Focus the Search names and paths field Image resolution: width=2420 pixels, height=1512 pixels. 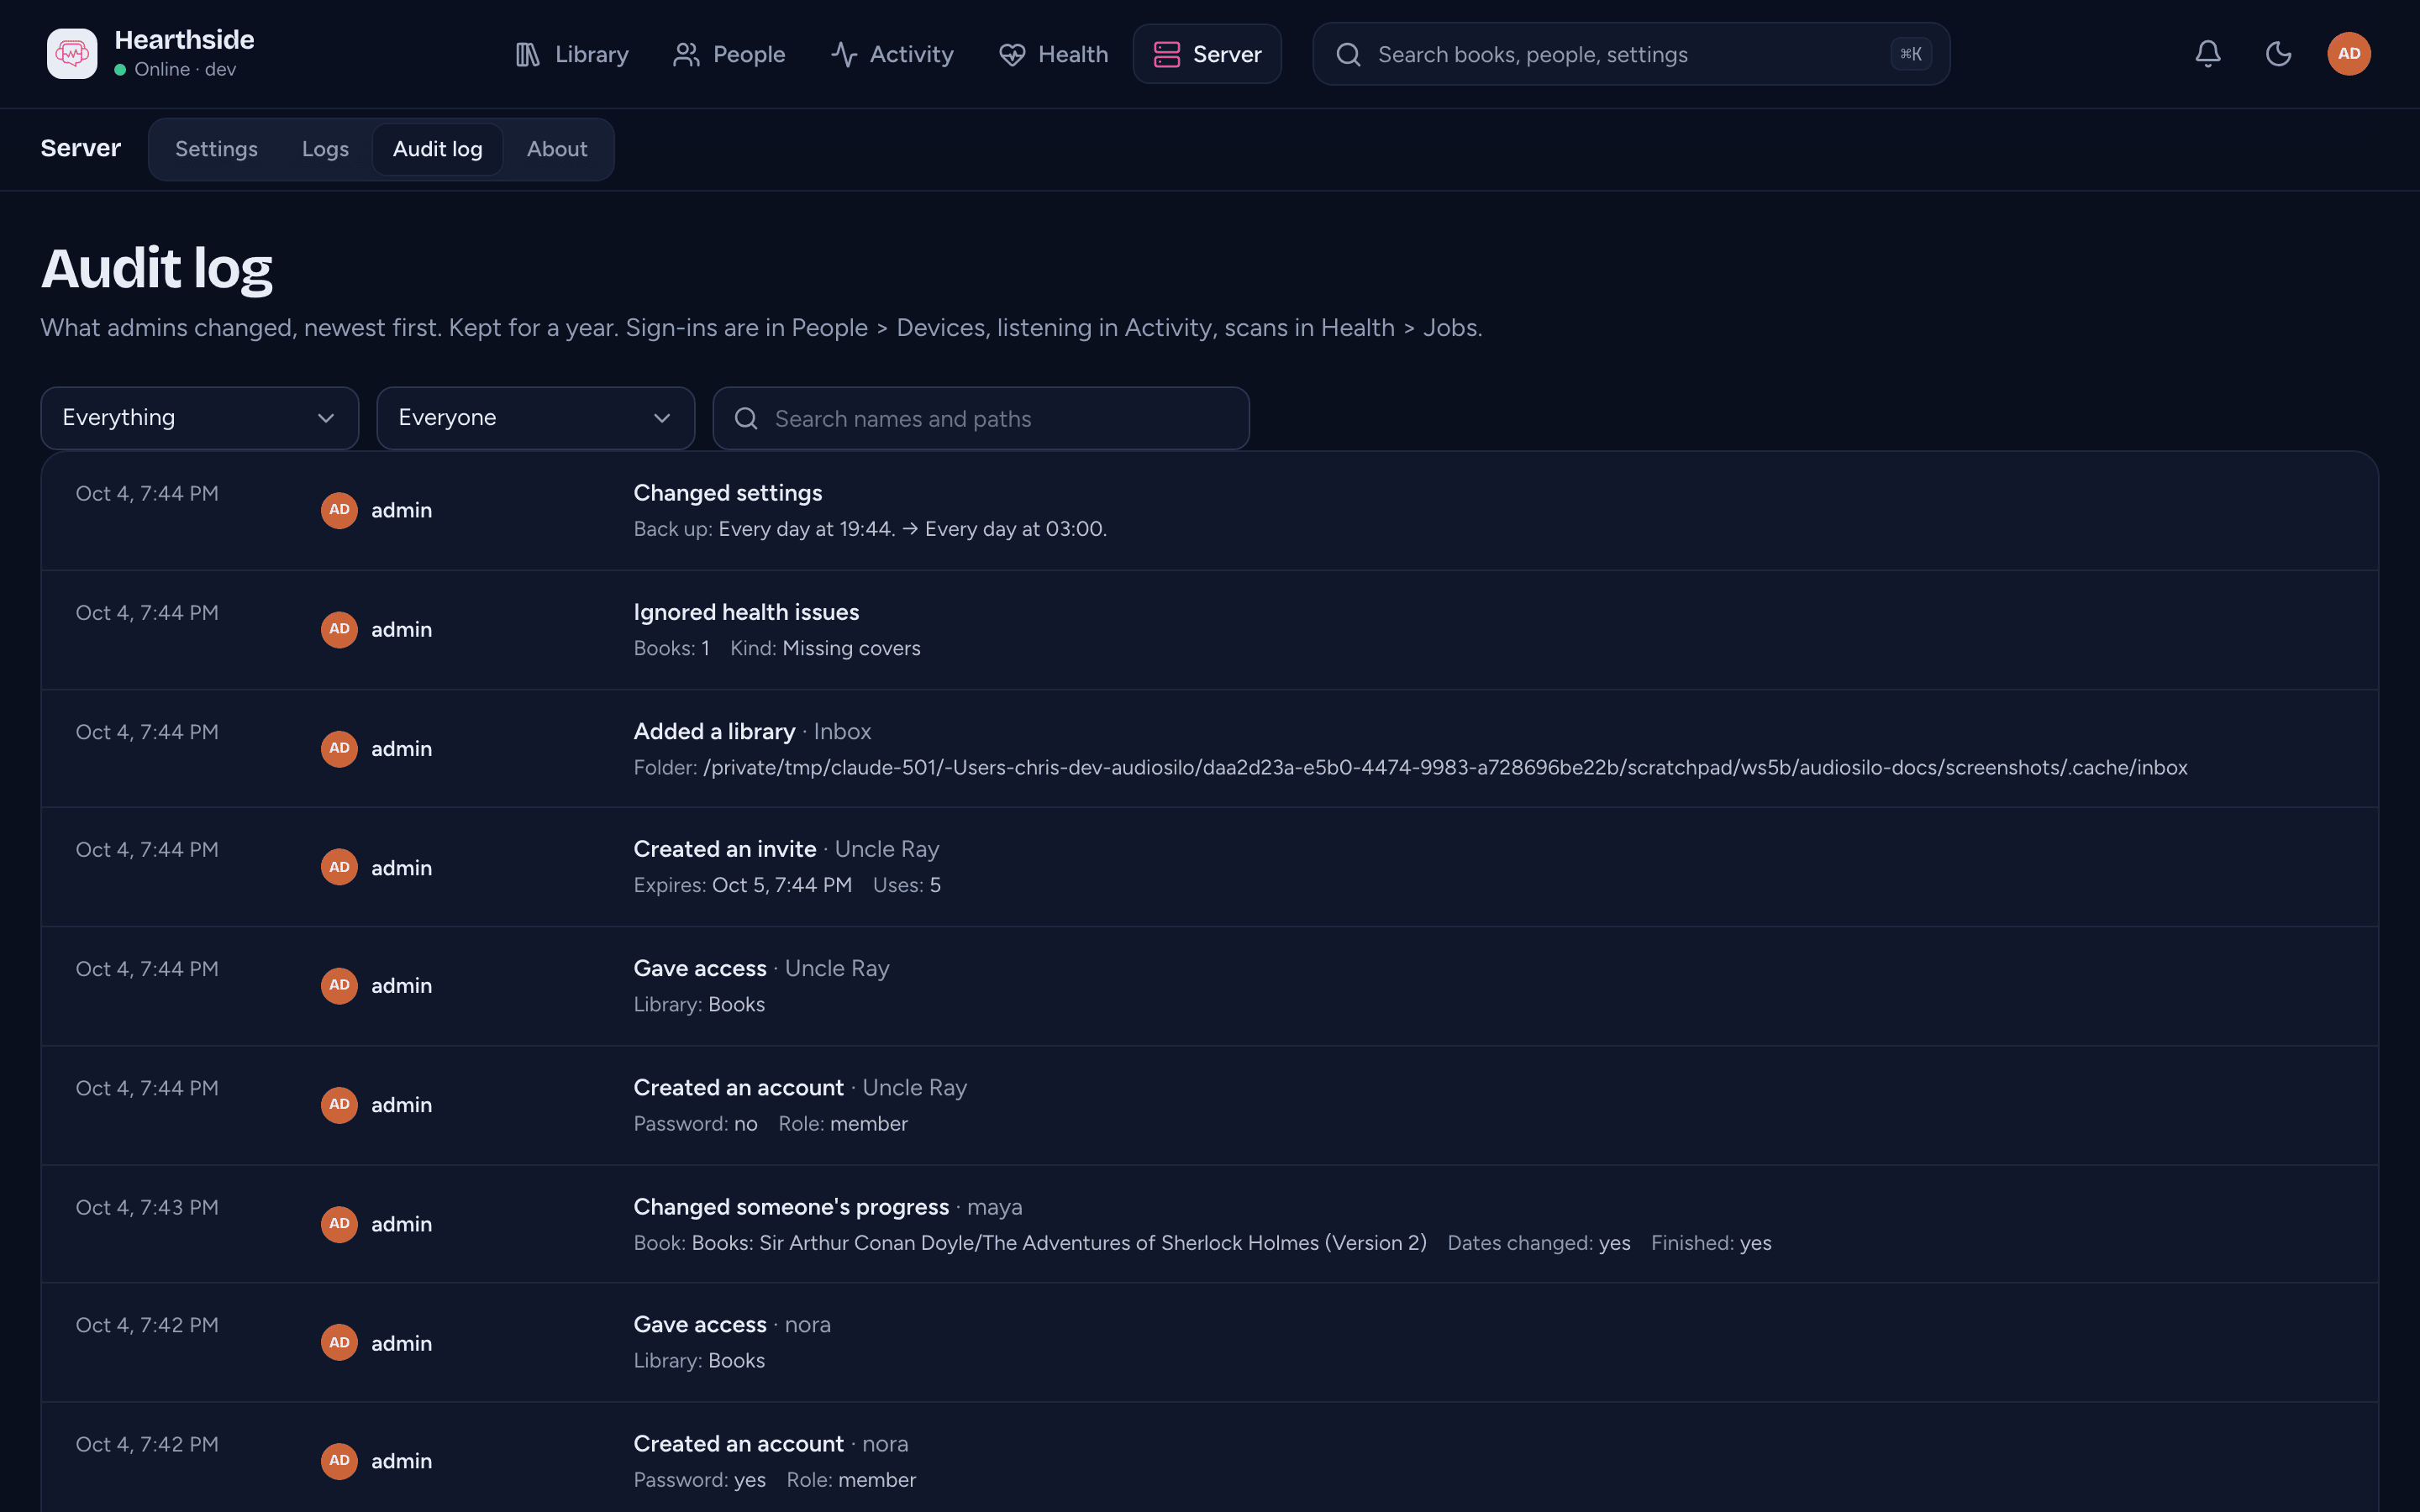pyautogui.click(x=981, y=418)
